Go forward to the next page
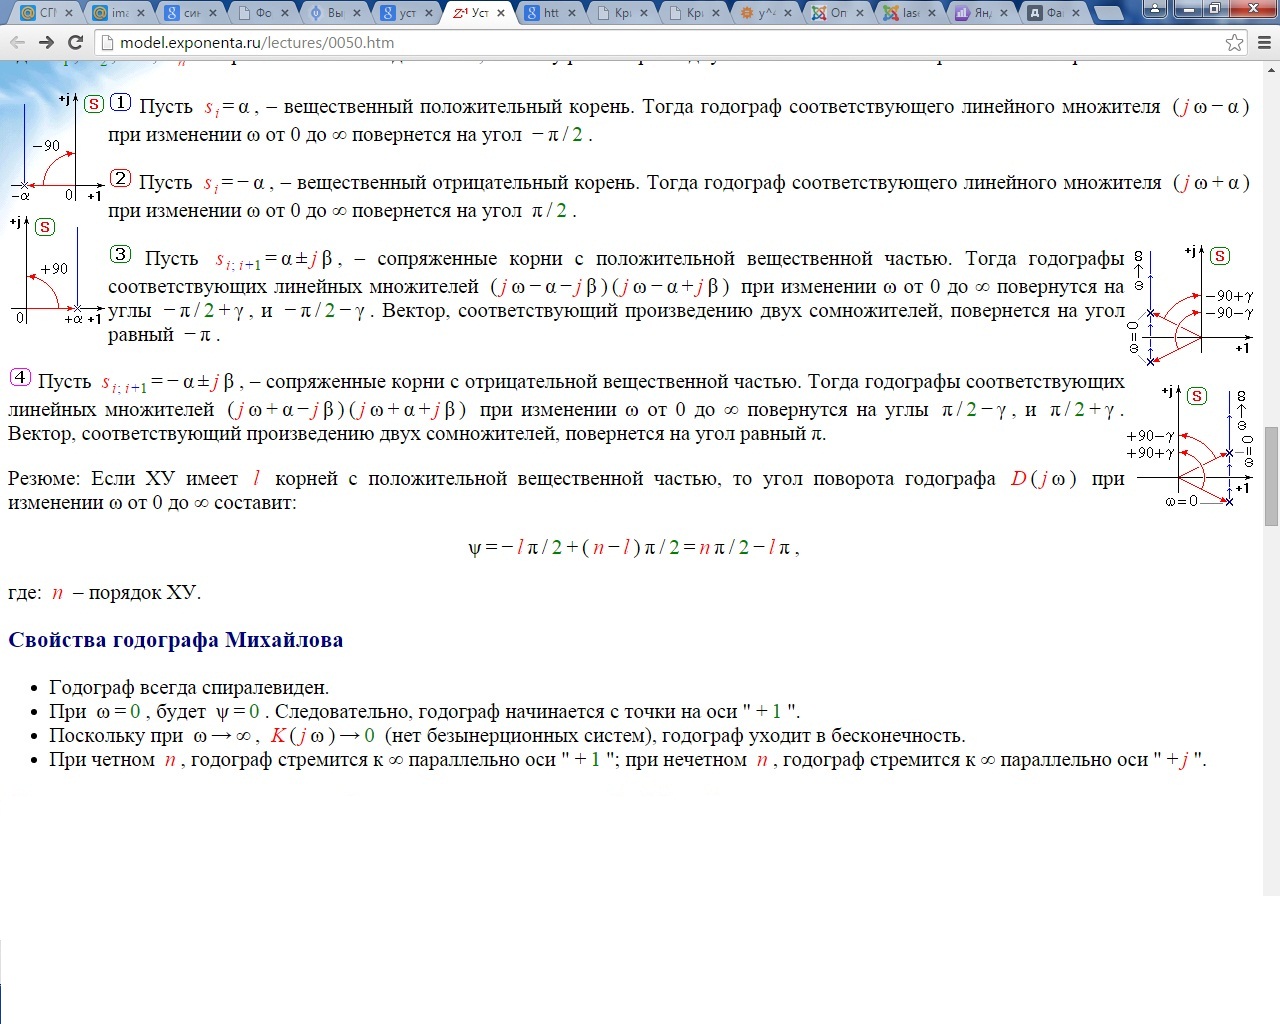The image size is (1280, 1024). (46, 42)
